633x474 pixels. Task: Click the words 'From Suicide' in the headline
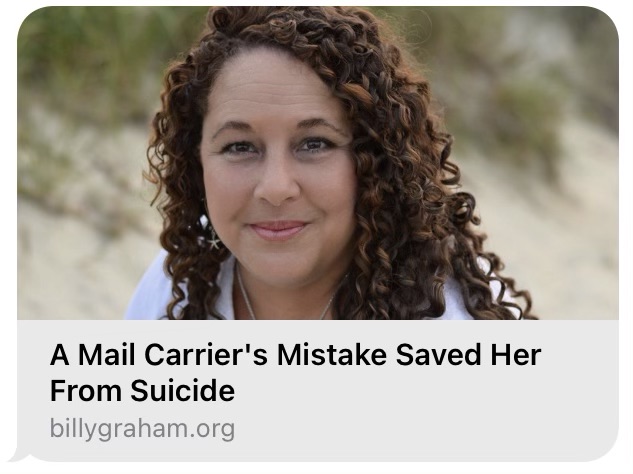142,391
